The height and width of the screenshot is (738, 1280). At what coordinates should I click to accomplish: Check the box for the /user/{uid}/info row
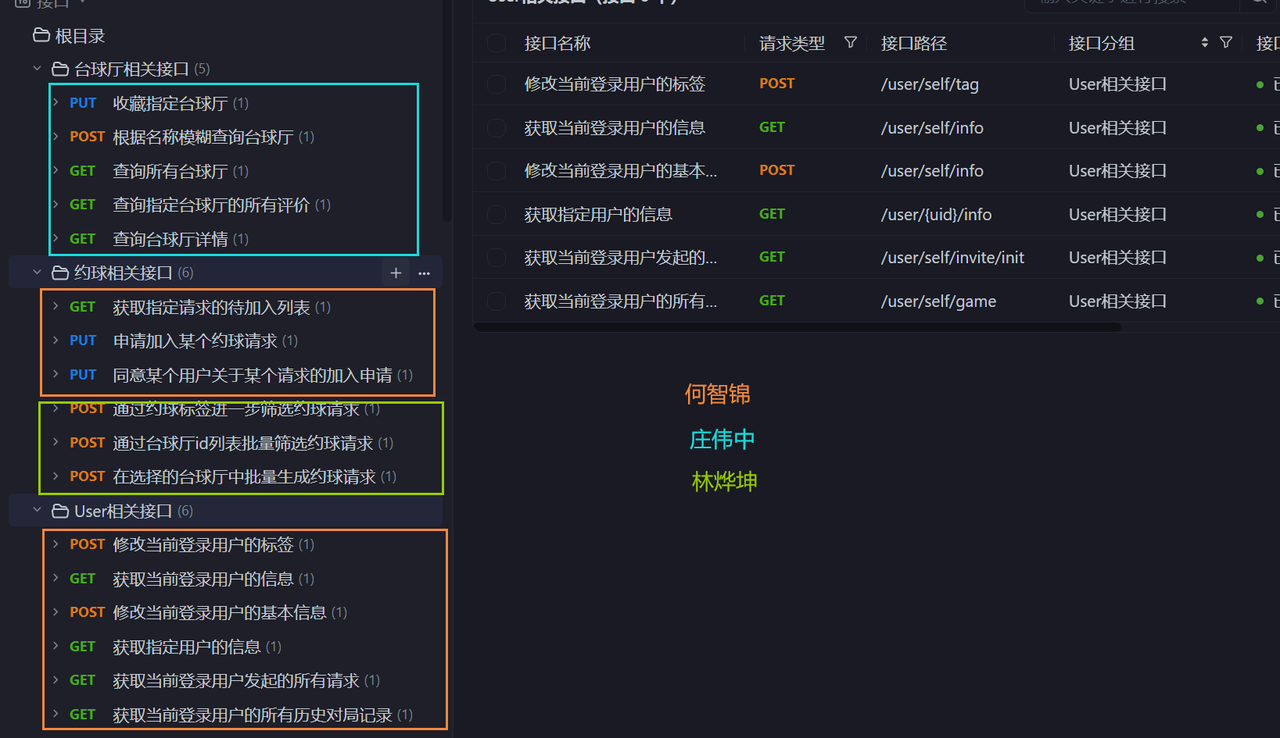pos(497,214)
